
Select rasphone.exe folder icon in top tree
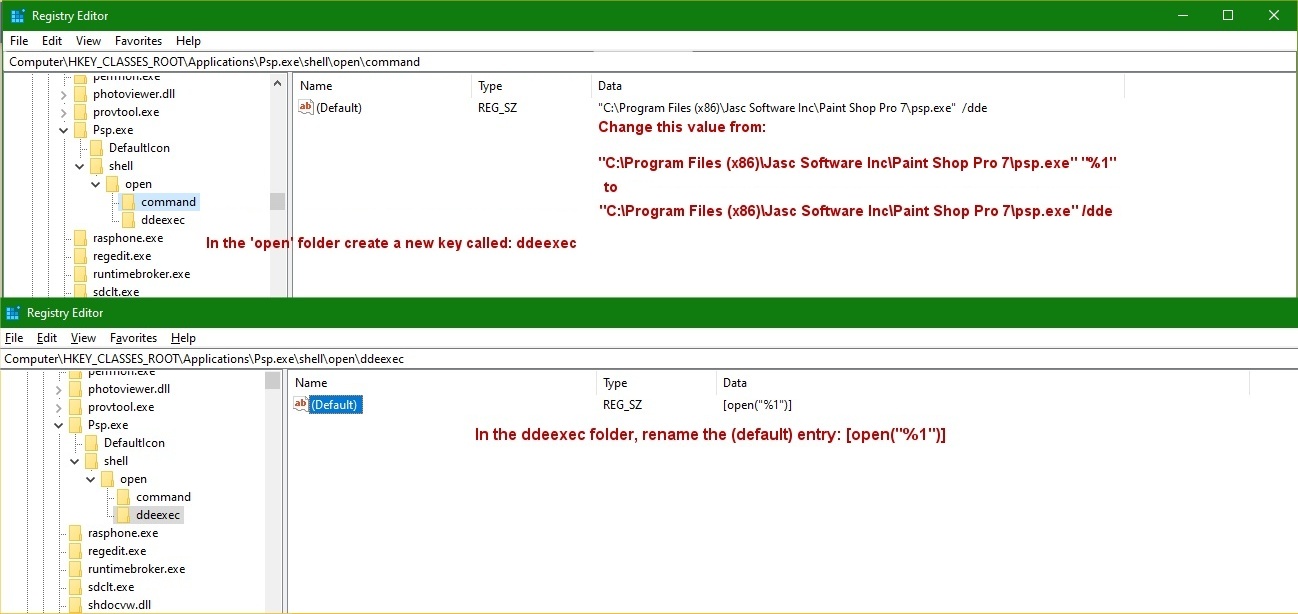[79, 238]
